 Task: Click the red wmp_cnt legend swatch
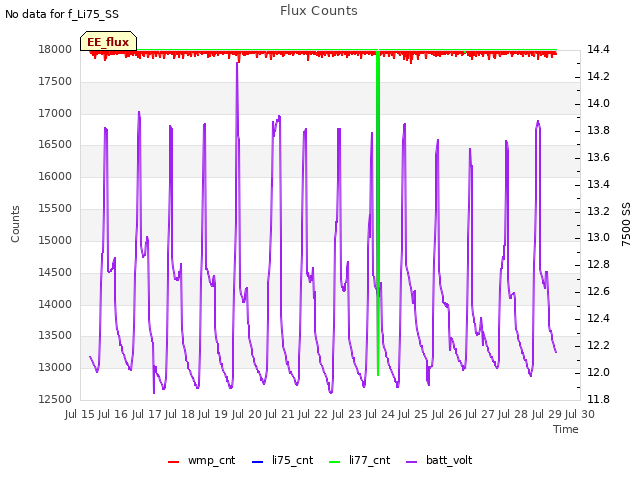click(x=173, y=462)
